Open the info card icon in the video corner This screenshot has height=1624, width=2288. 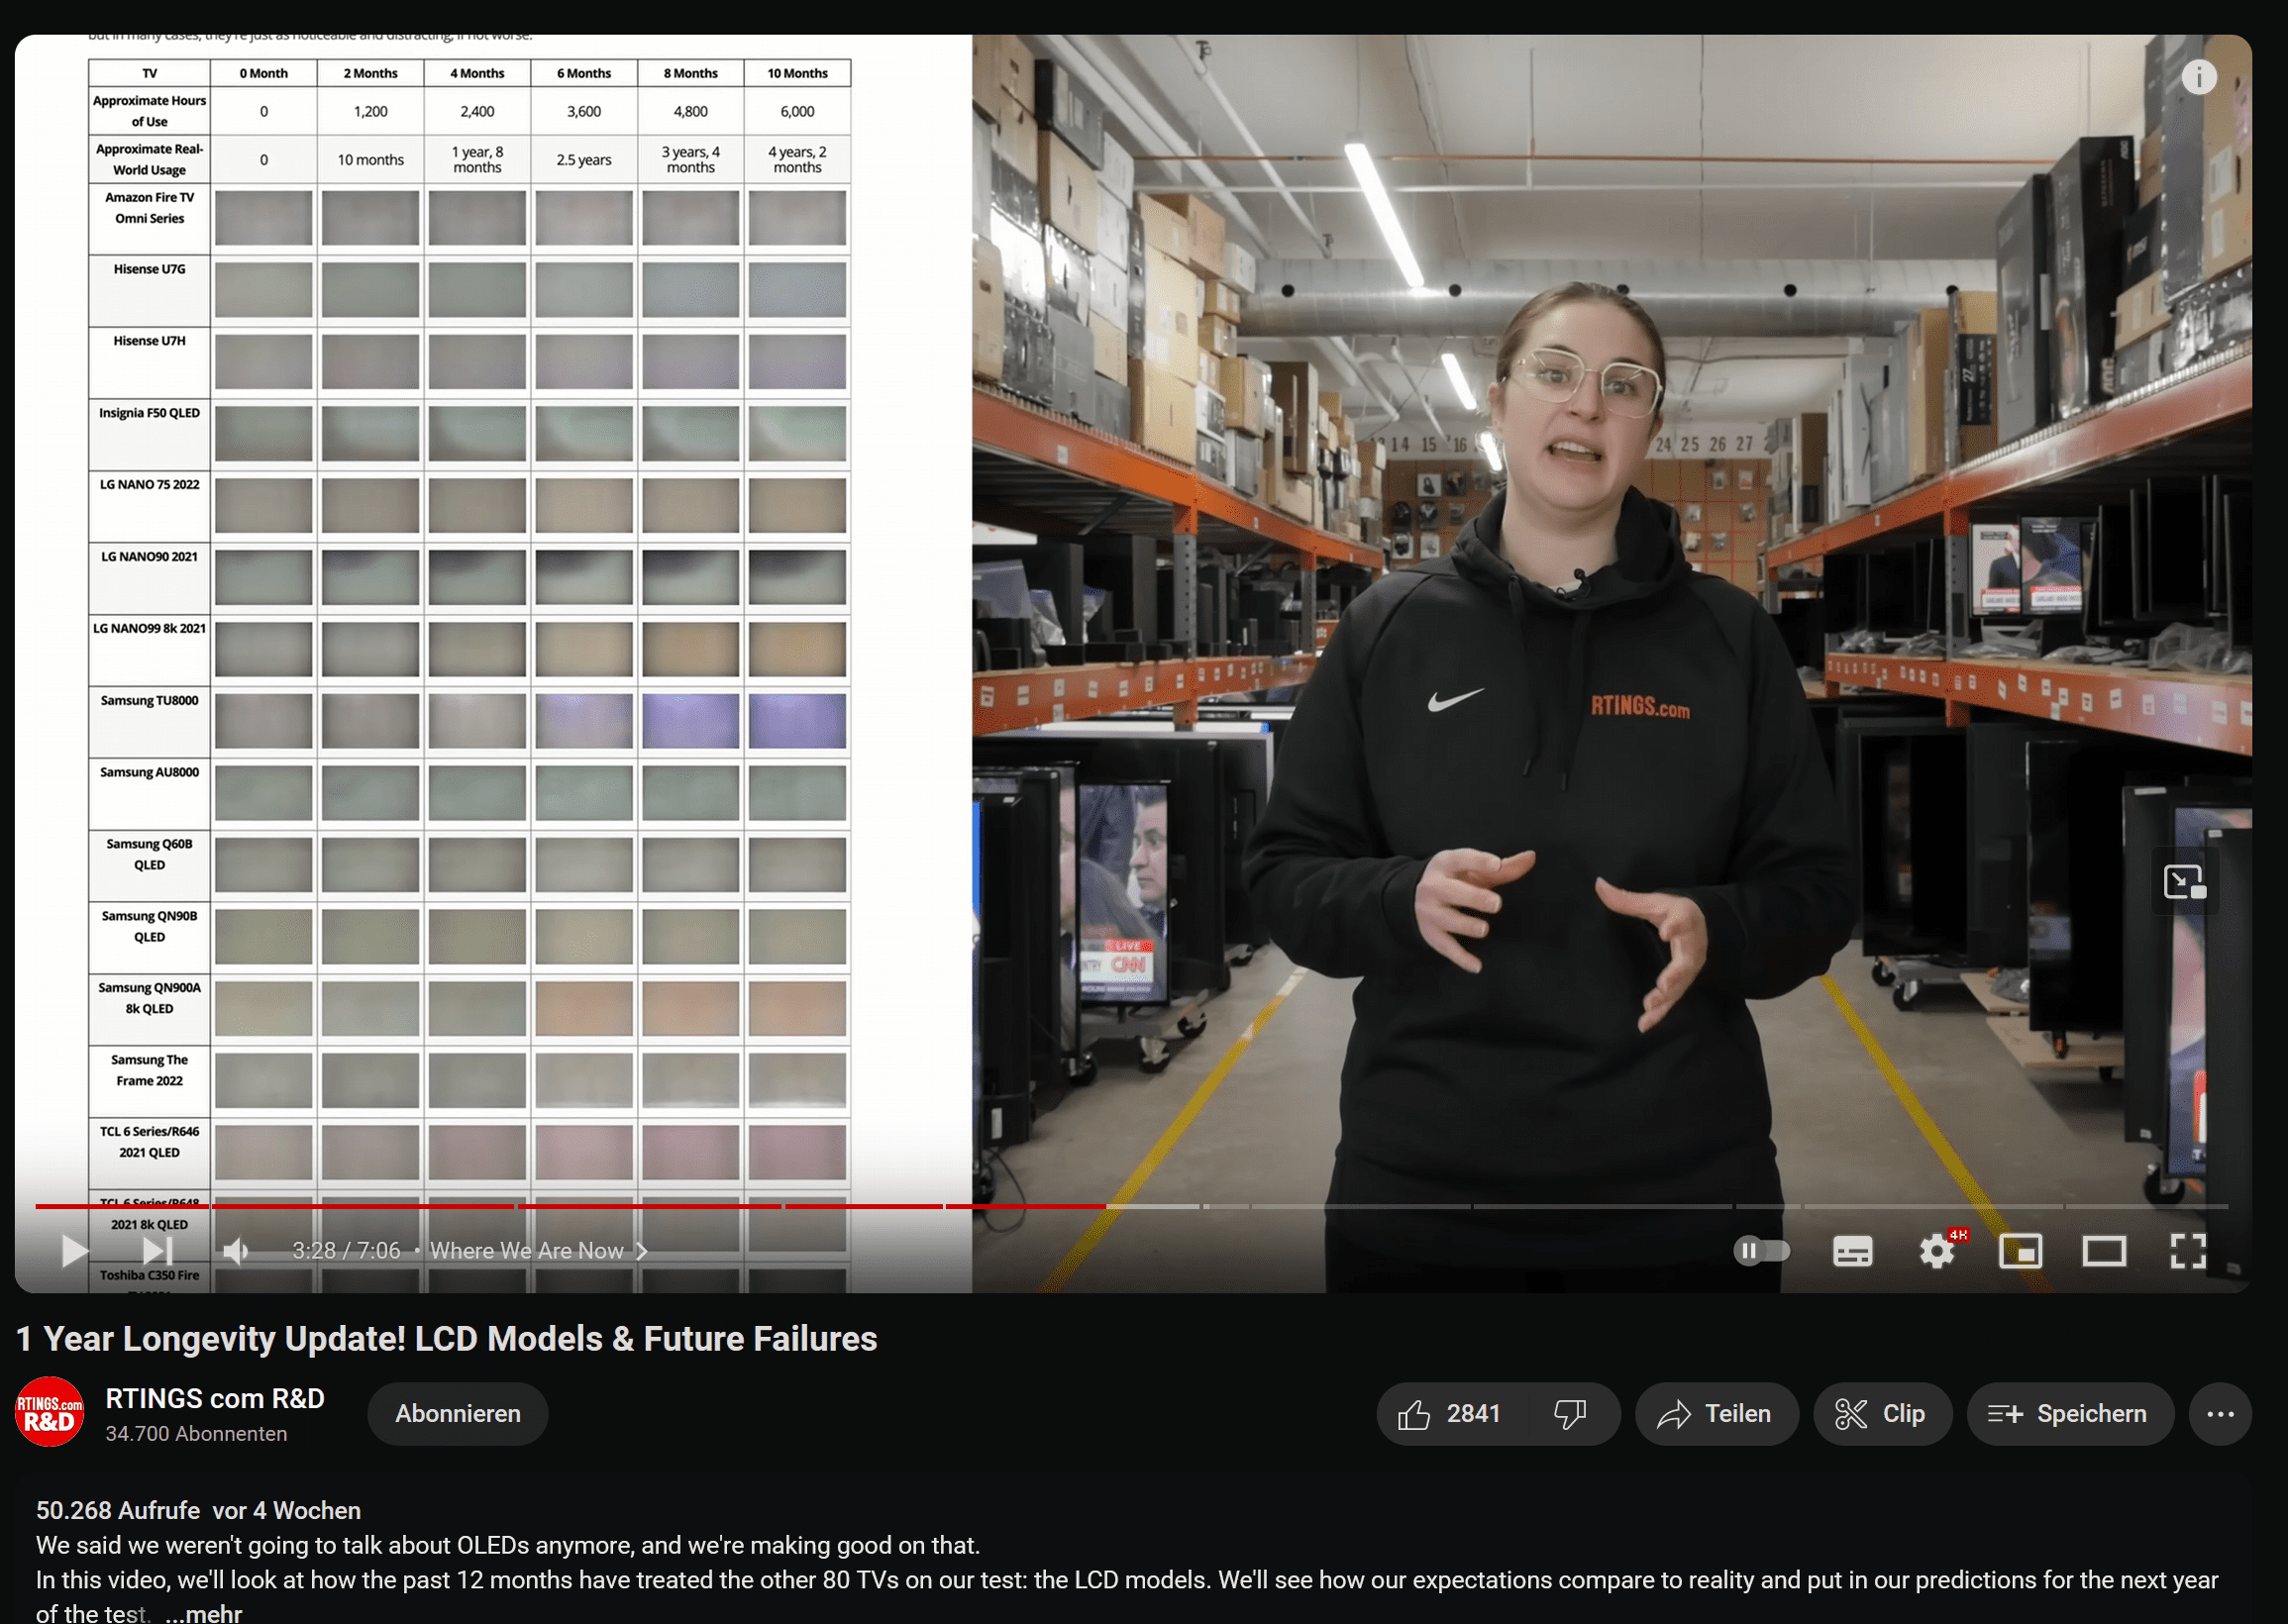pyautogui.click(x=2198, y=77)
